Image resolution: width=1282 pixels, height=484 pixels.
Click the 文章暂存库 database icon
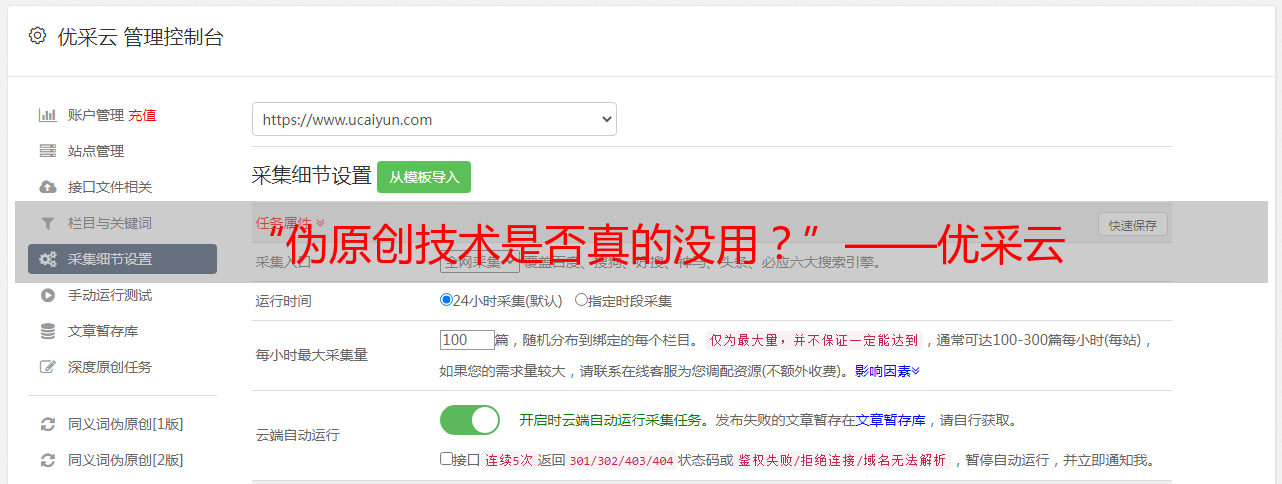[x=47, y=331]
